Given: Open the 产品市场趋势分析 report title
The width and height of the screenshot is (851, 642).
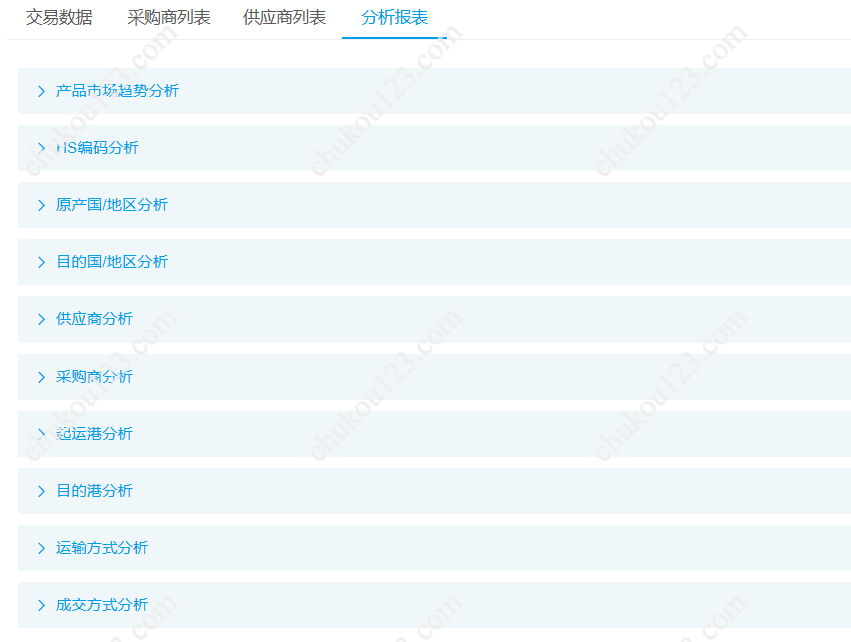Looking at the screenshot, I should [x=117, y=91].
